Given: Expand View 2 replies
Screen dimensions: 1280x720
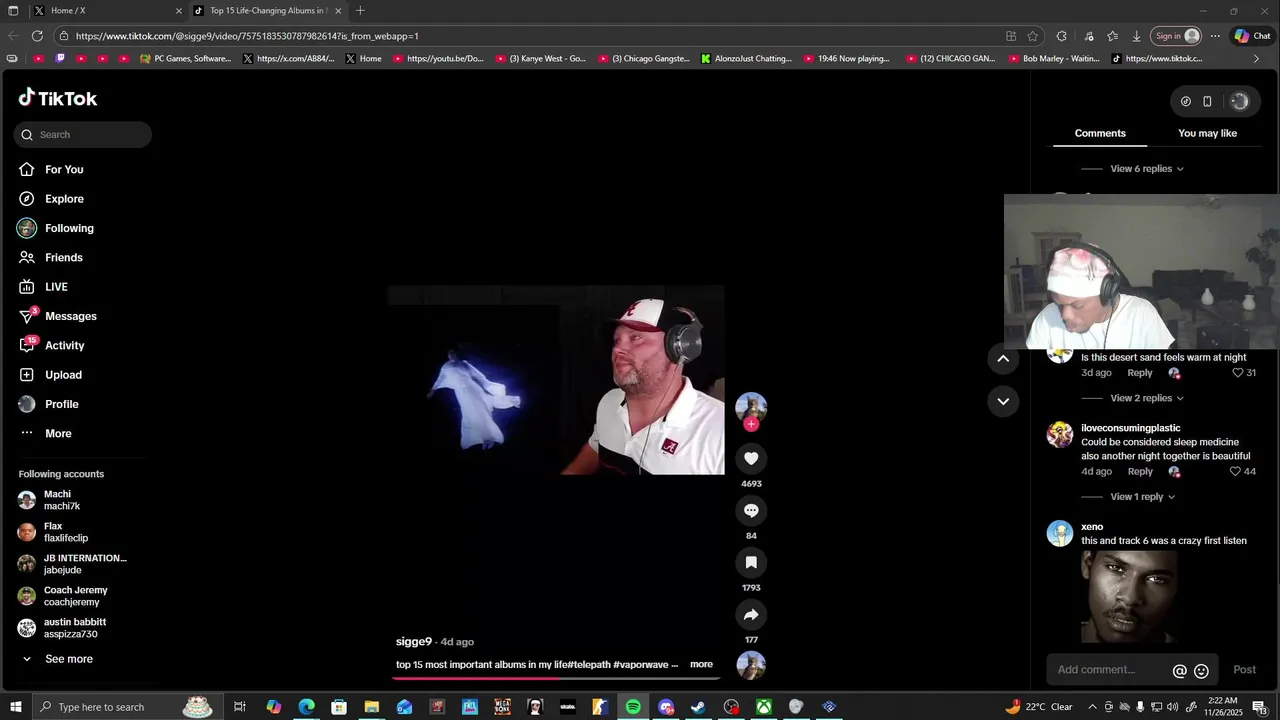Looking at the screenshot, I should click(1147, 398).
